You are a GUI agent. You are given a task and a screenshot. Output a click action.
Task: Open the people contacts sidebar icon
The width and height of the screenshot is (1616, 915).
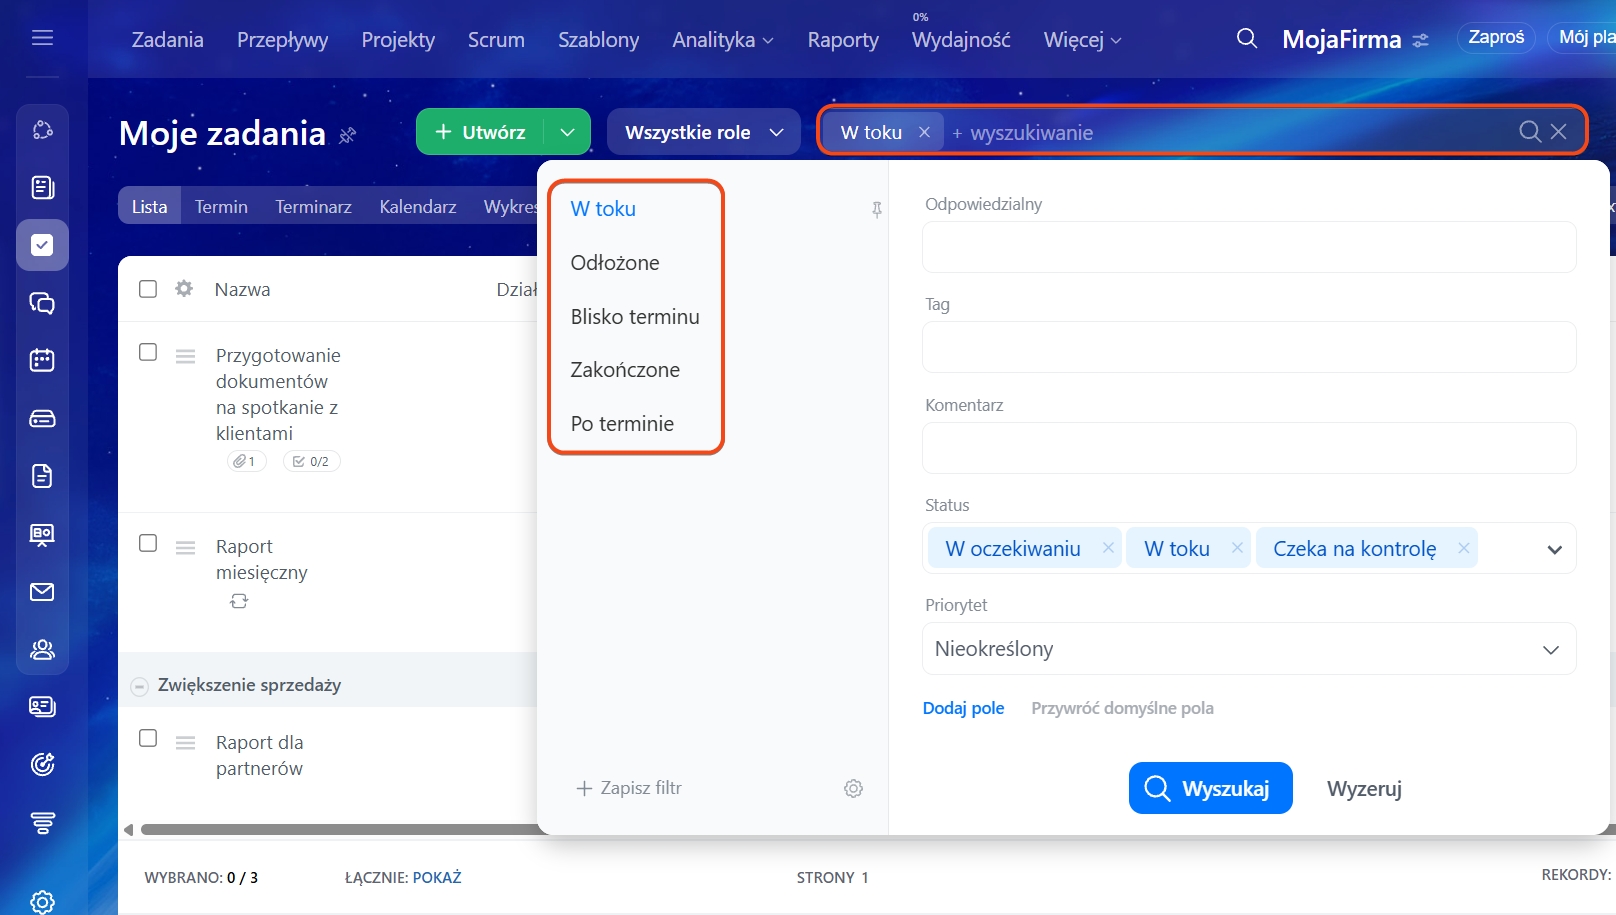click(42, 650)
